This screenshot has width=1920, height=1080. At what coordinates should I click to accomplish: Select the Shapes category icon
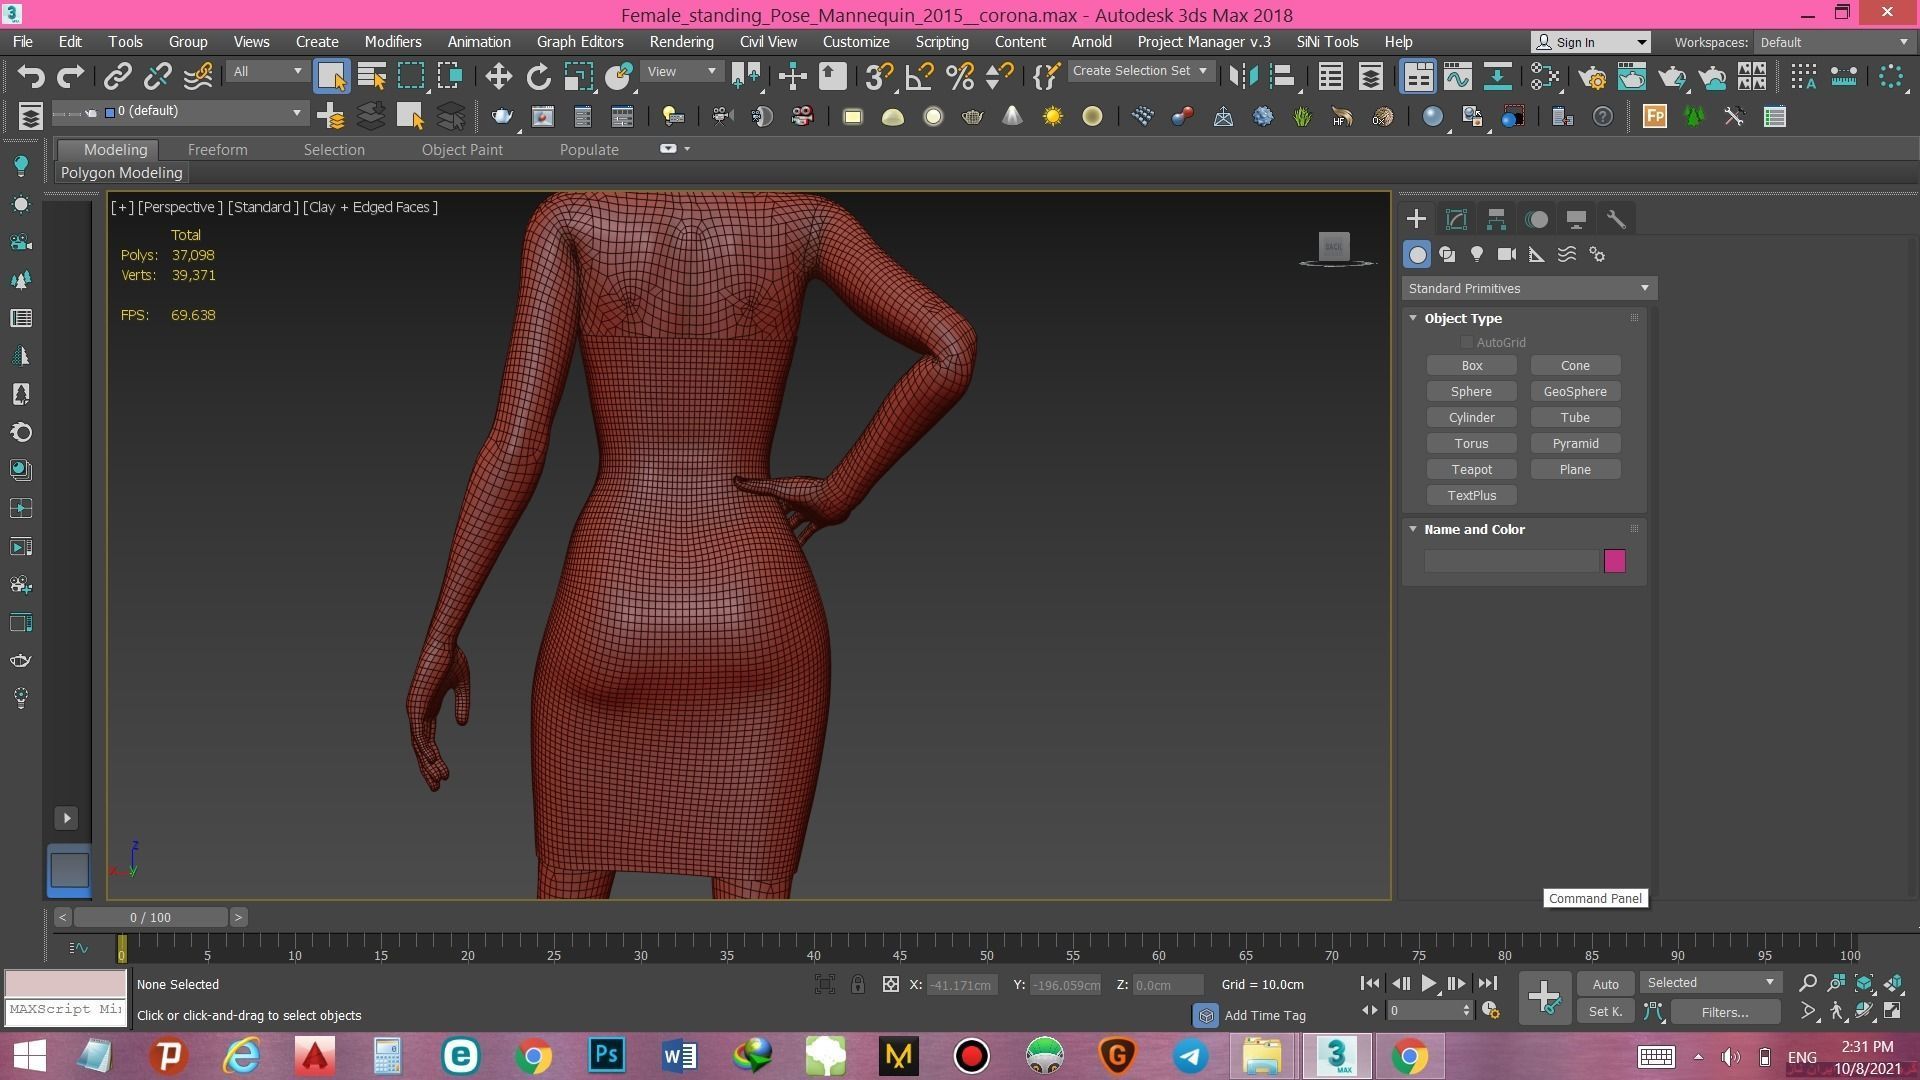coord(1447,254)
